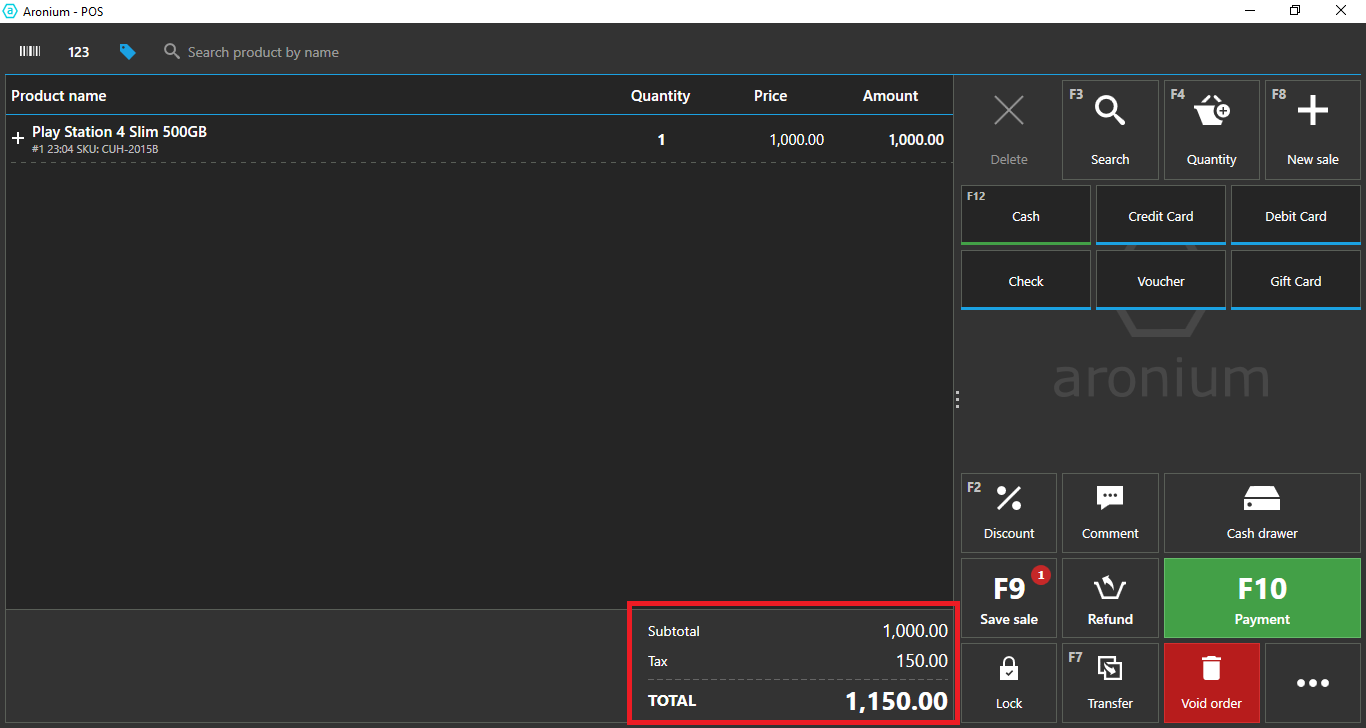Expand the Play Station 4 Slim item
1366x728 pixels.
17,139
